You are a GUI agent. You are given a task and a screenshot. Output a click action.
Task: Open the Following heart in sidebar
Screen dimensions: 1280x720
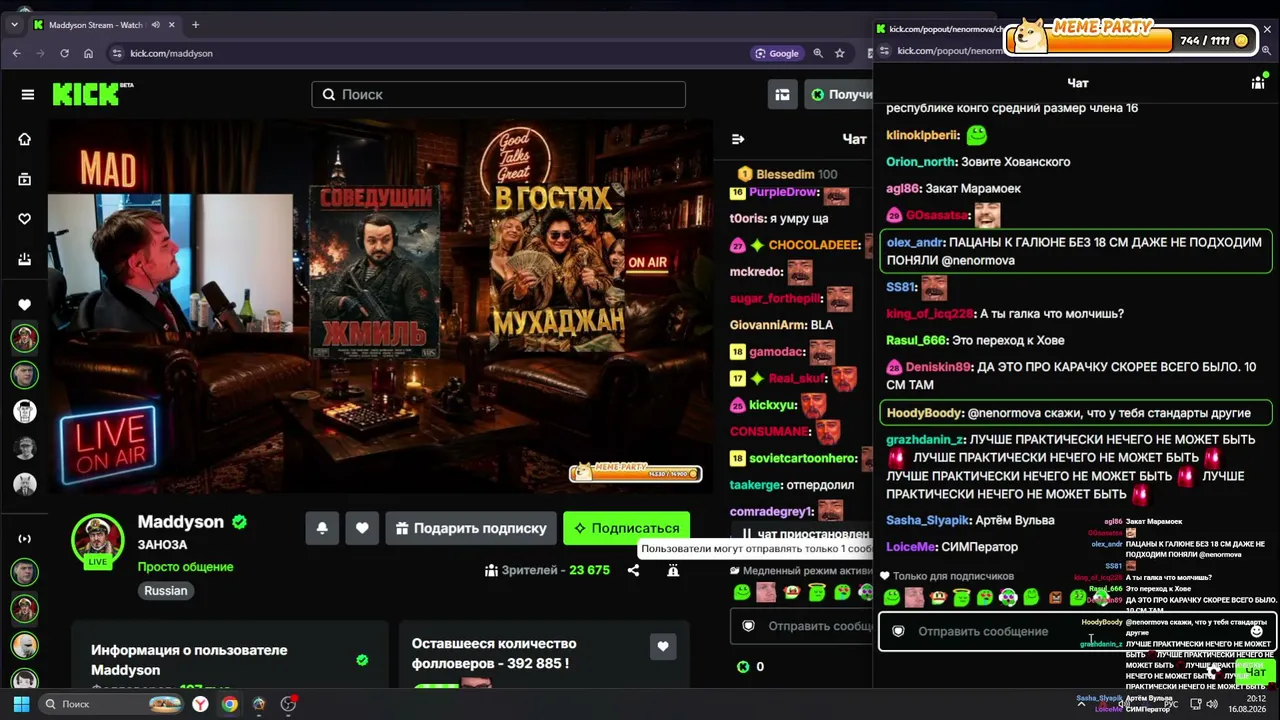click(25, 219)
